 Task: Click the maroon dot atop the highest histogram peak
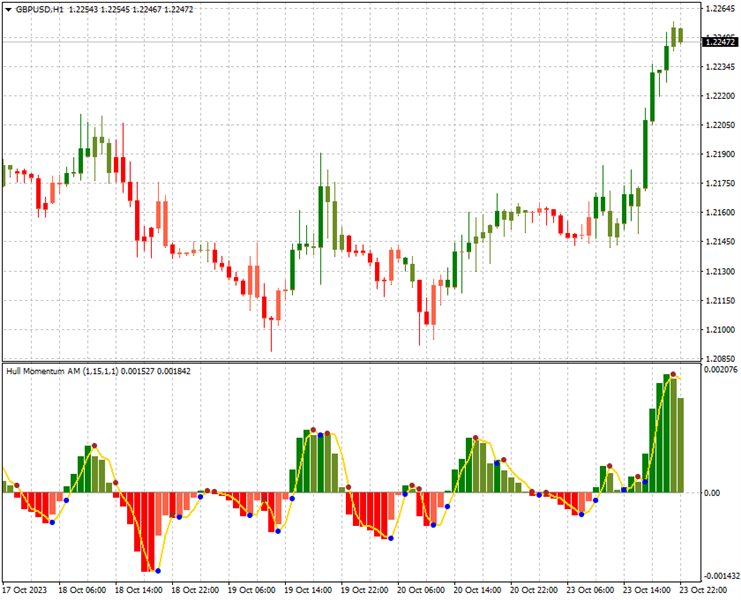(673, 374)
